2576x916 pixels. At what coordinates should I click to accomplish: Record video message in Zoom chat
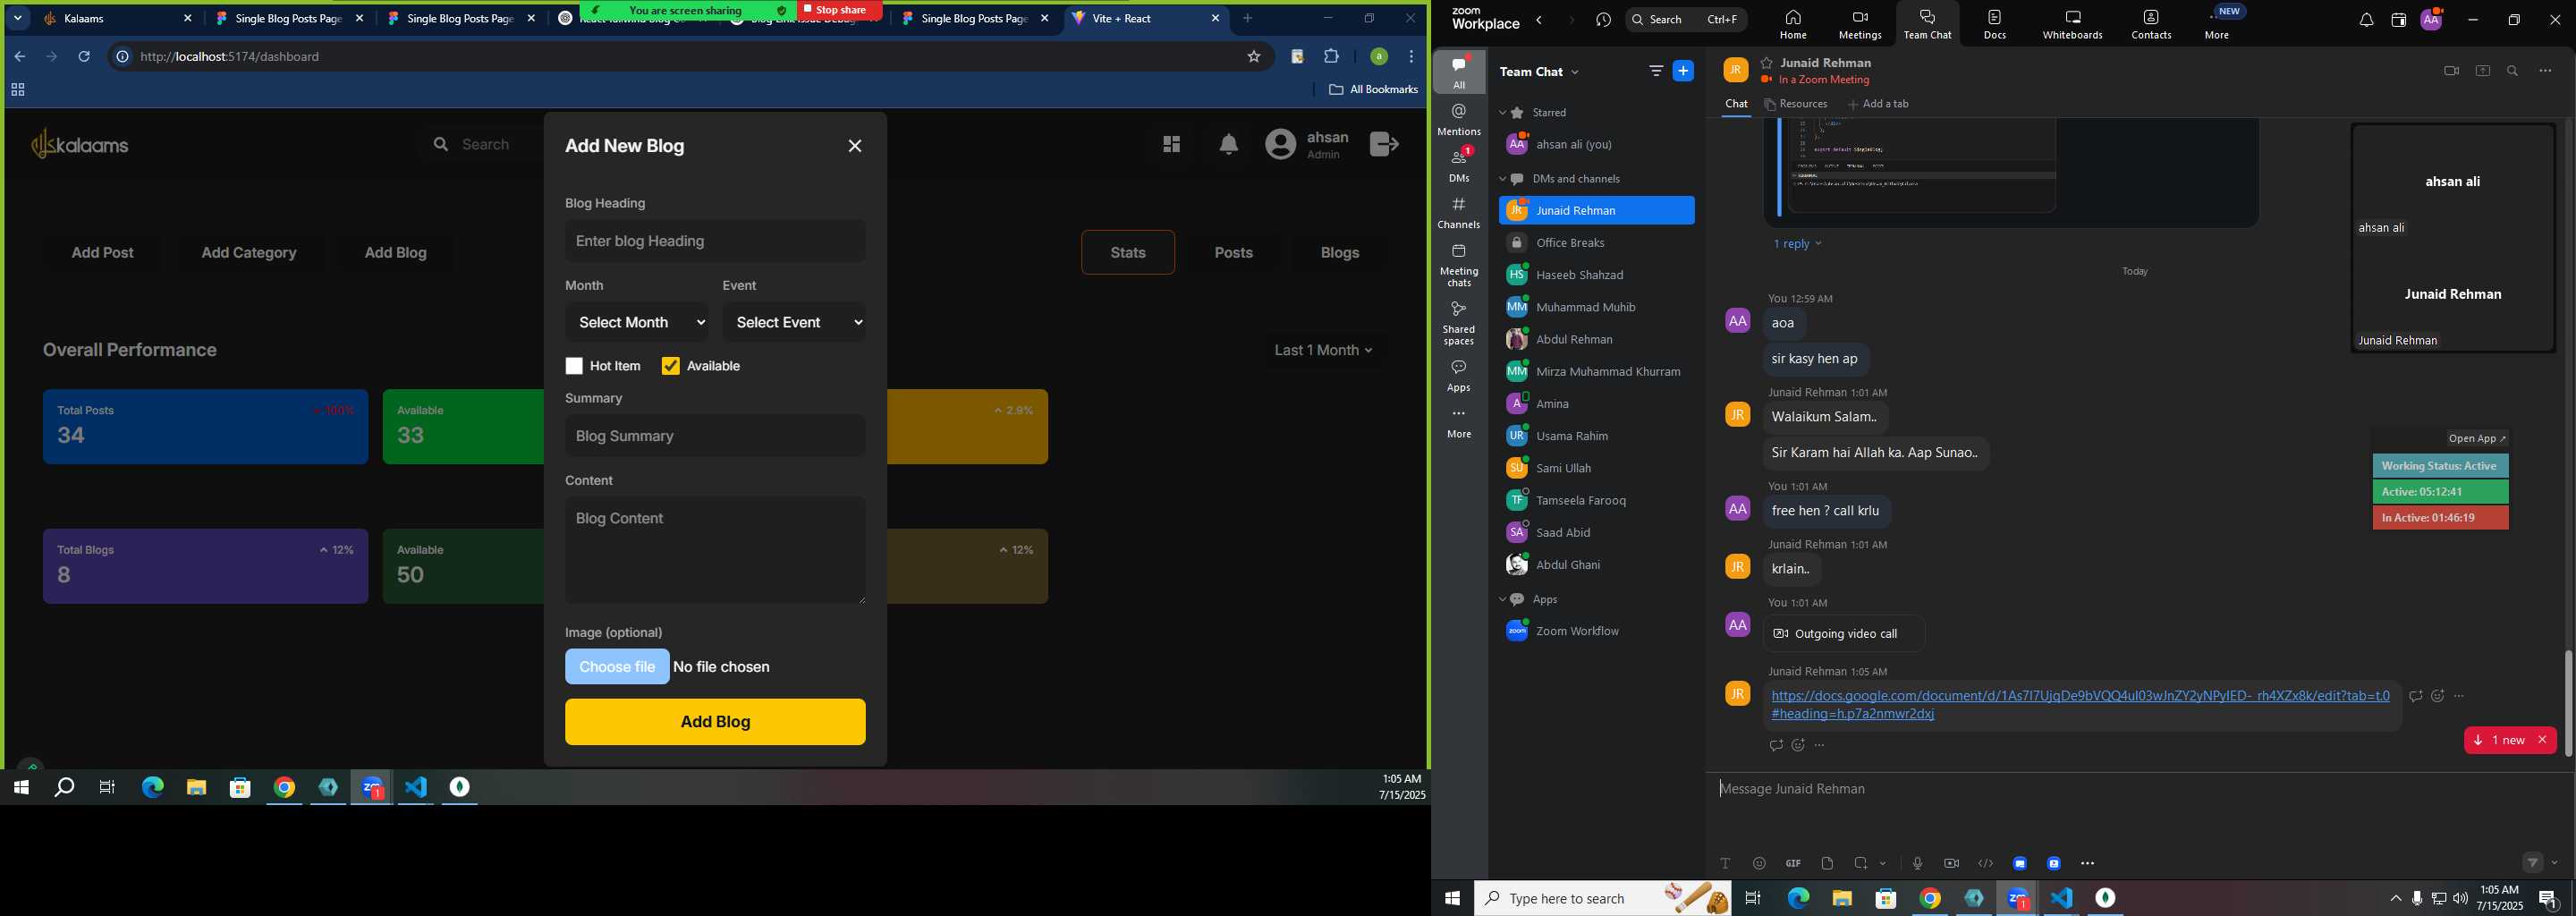click(x=1951, y=863)
